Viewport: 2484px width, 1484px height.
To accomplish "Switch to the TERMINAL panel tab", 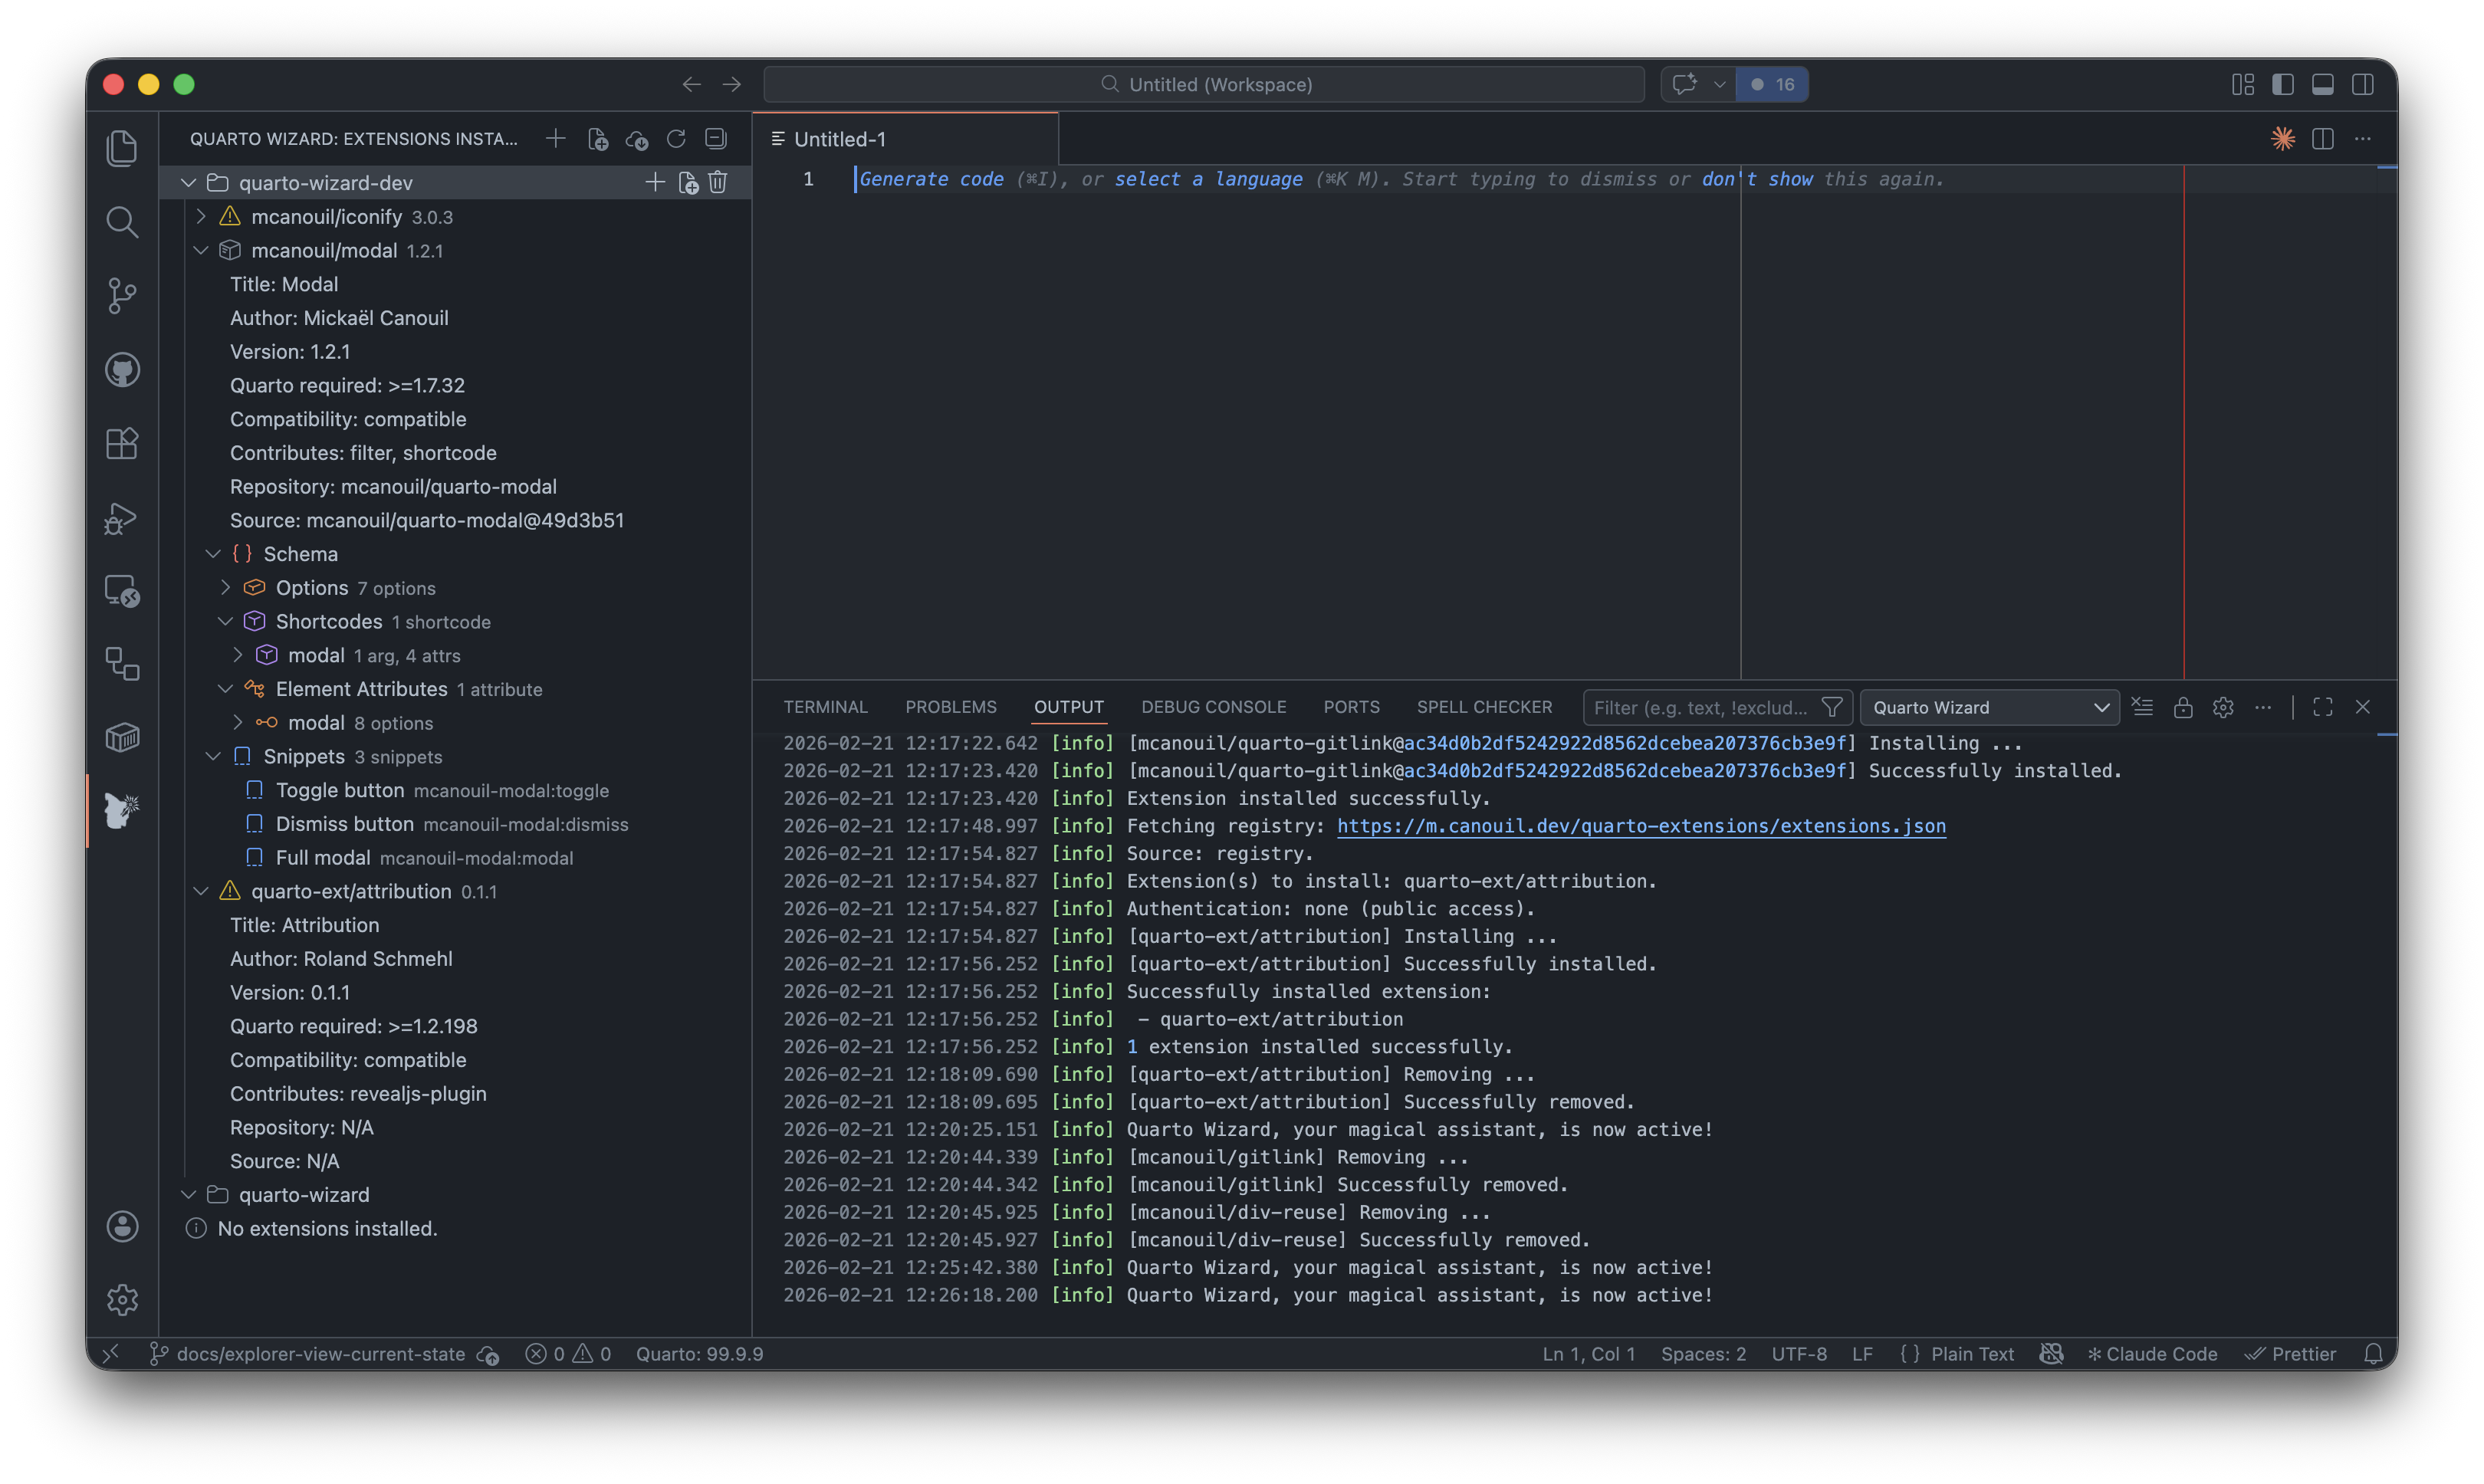I will point(825,707).
